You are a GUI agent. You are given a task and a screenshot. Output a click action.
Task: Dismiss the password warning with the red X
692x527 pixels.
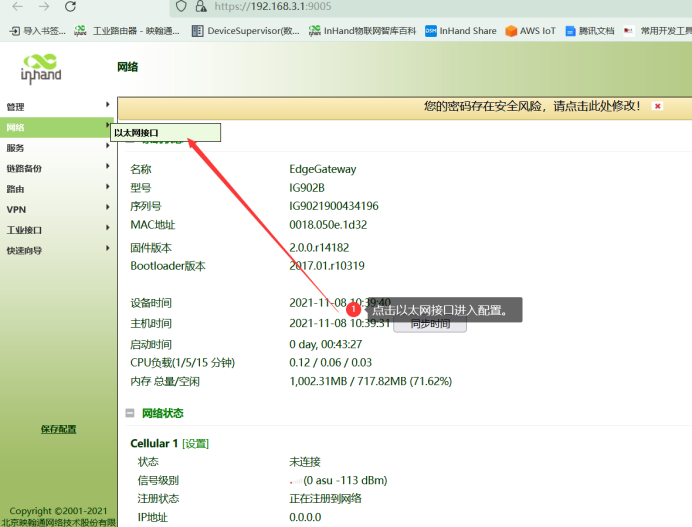(657, 105)
